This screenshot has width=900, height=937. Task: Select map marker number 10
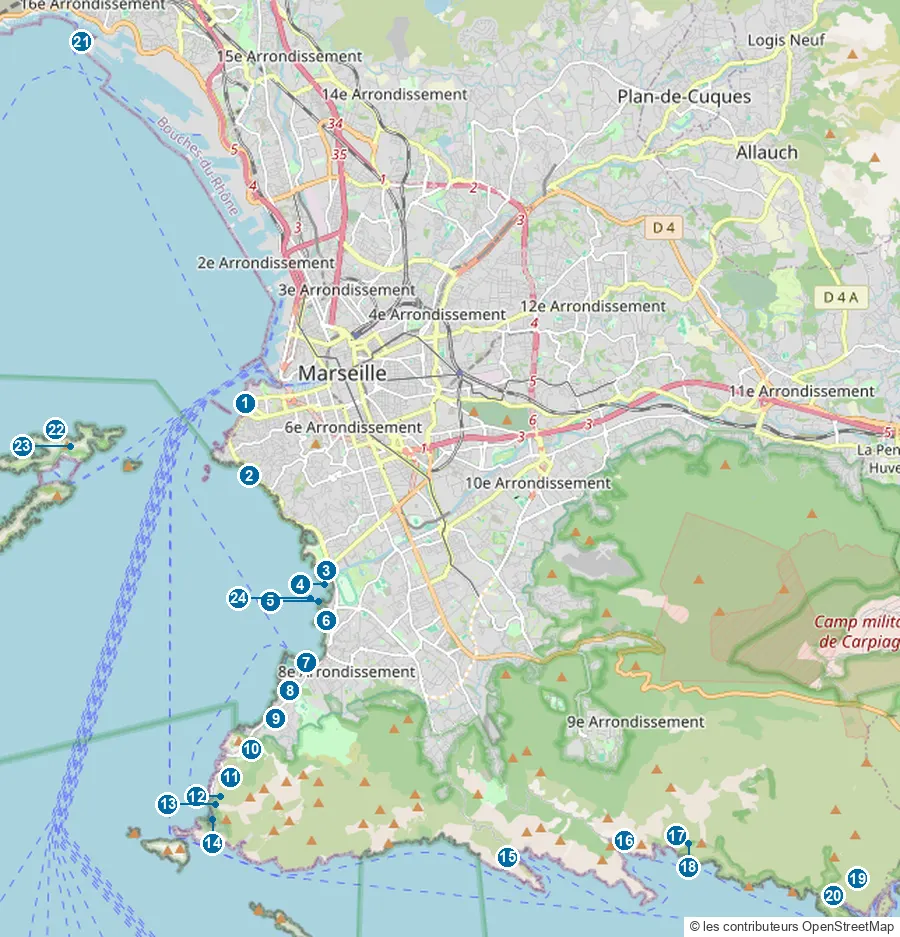[252, 749]
